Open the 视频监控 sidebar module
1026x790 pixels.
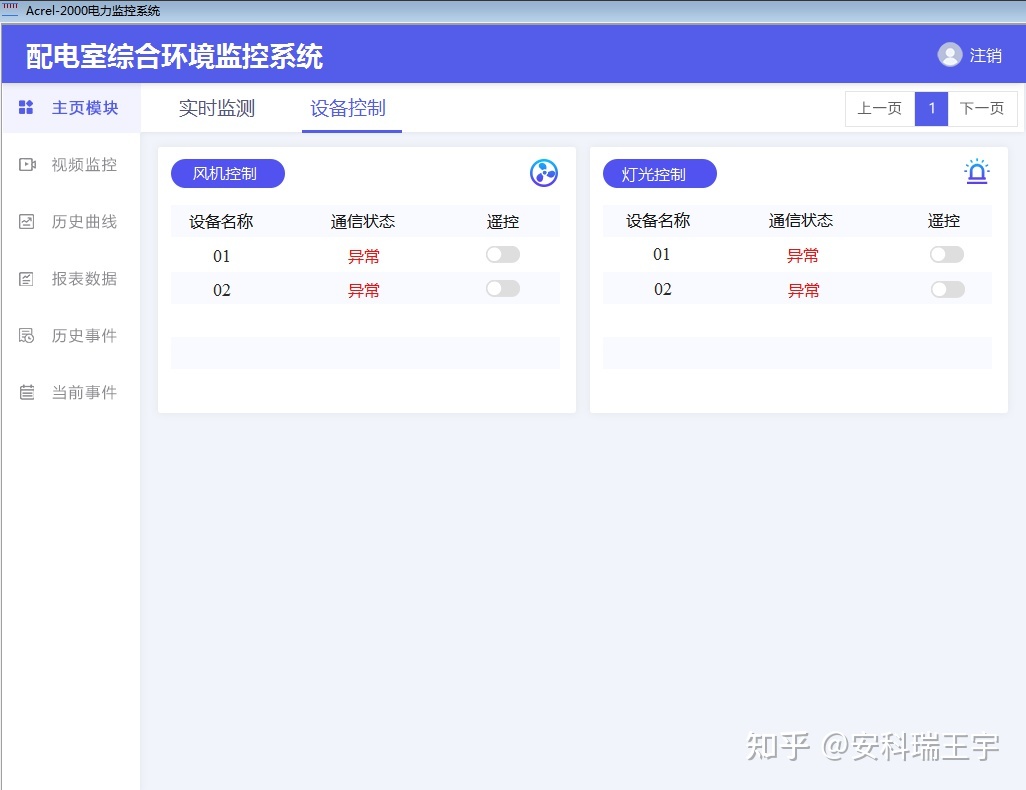point(83,164)
